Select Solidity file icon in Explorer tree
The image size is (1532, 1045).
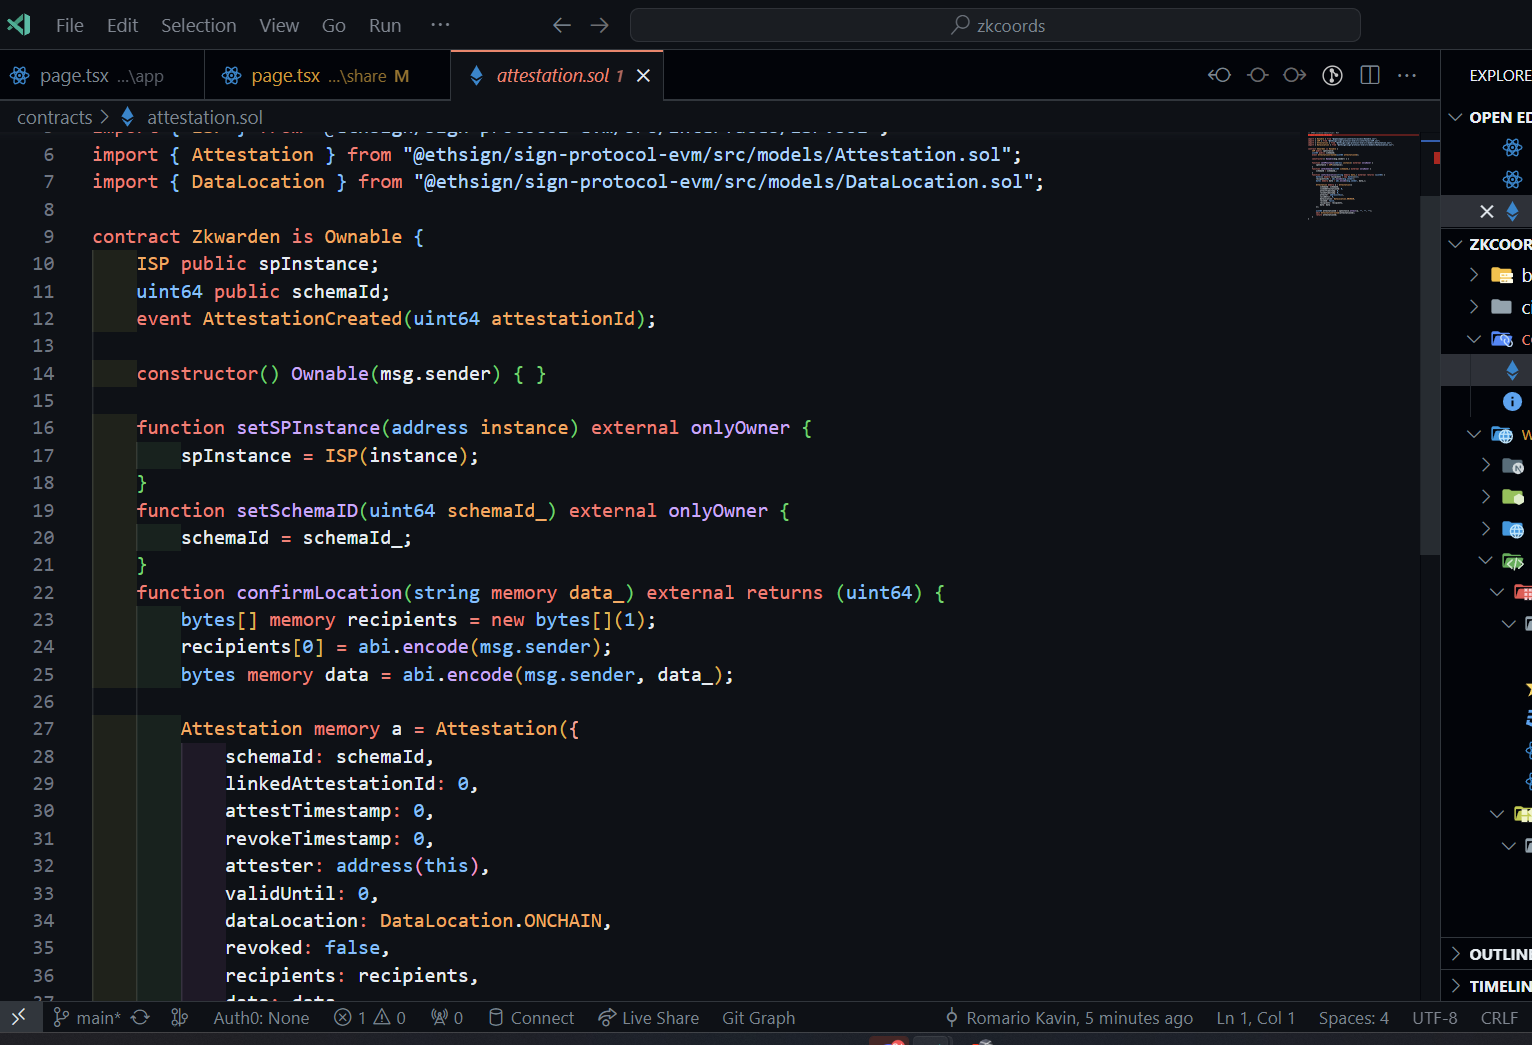point(1512,370)
